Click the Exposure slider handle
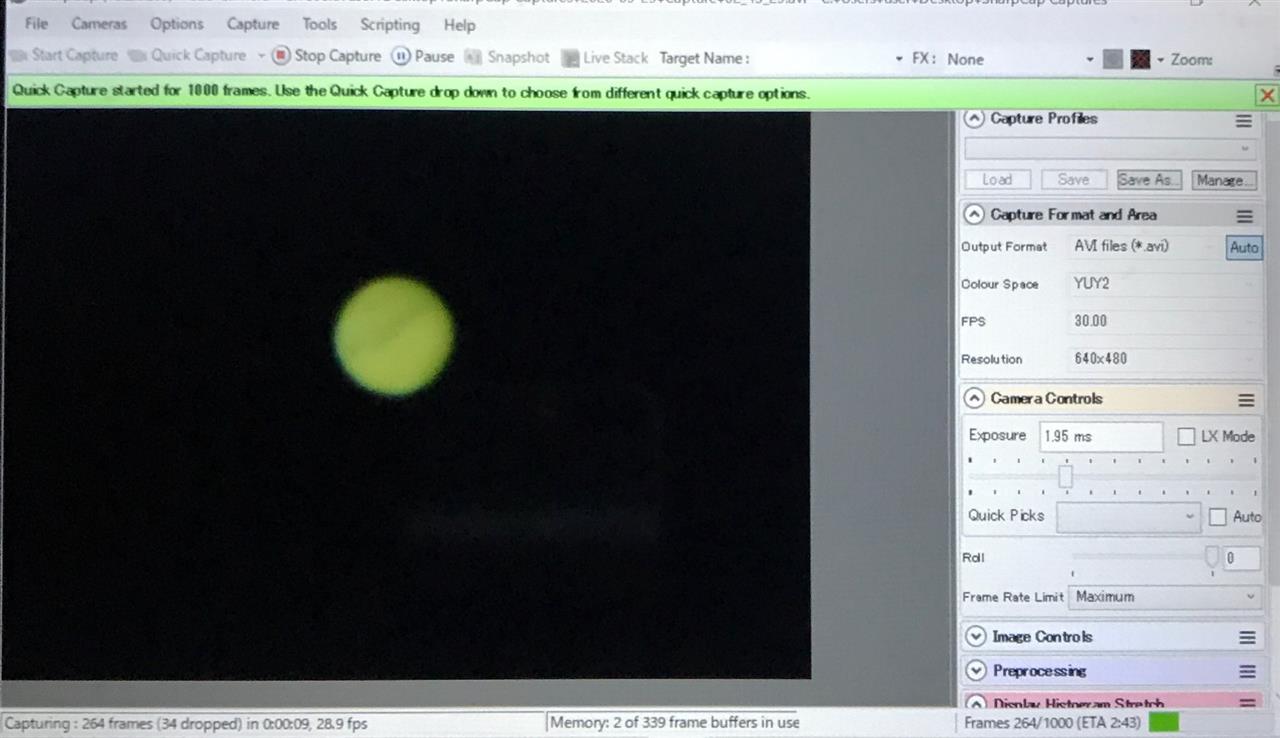The image size is (1280, 738). (x=1065, y=477)
